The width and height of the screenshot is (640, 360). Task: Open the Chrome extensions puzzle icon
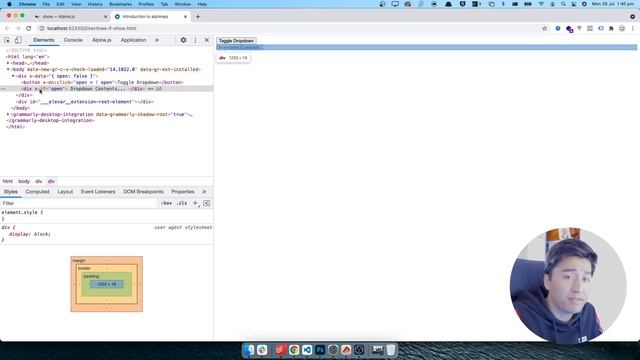(x=611, y=28)
